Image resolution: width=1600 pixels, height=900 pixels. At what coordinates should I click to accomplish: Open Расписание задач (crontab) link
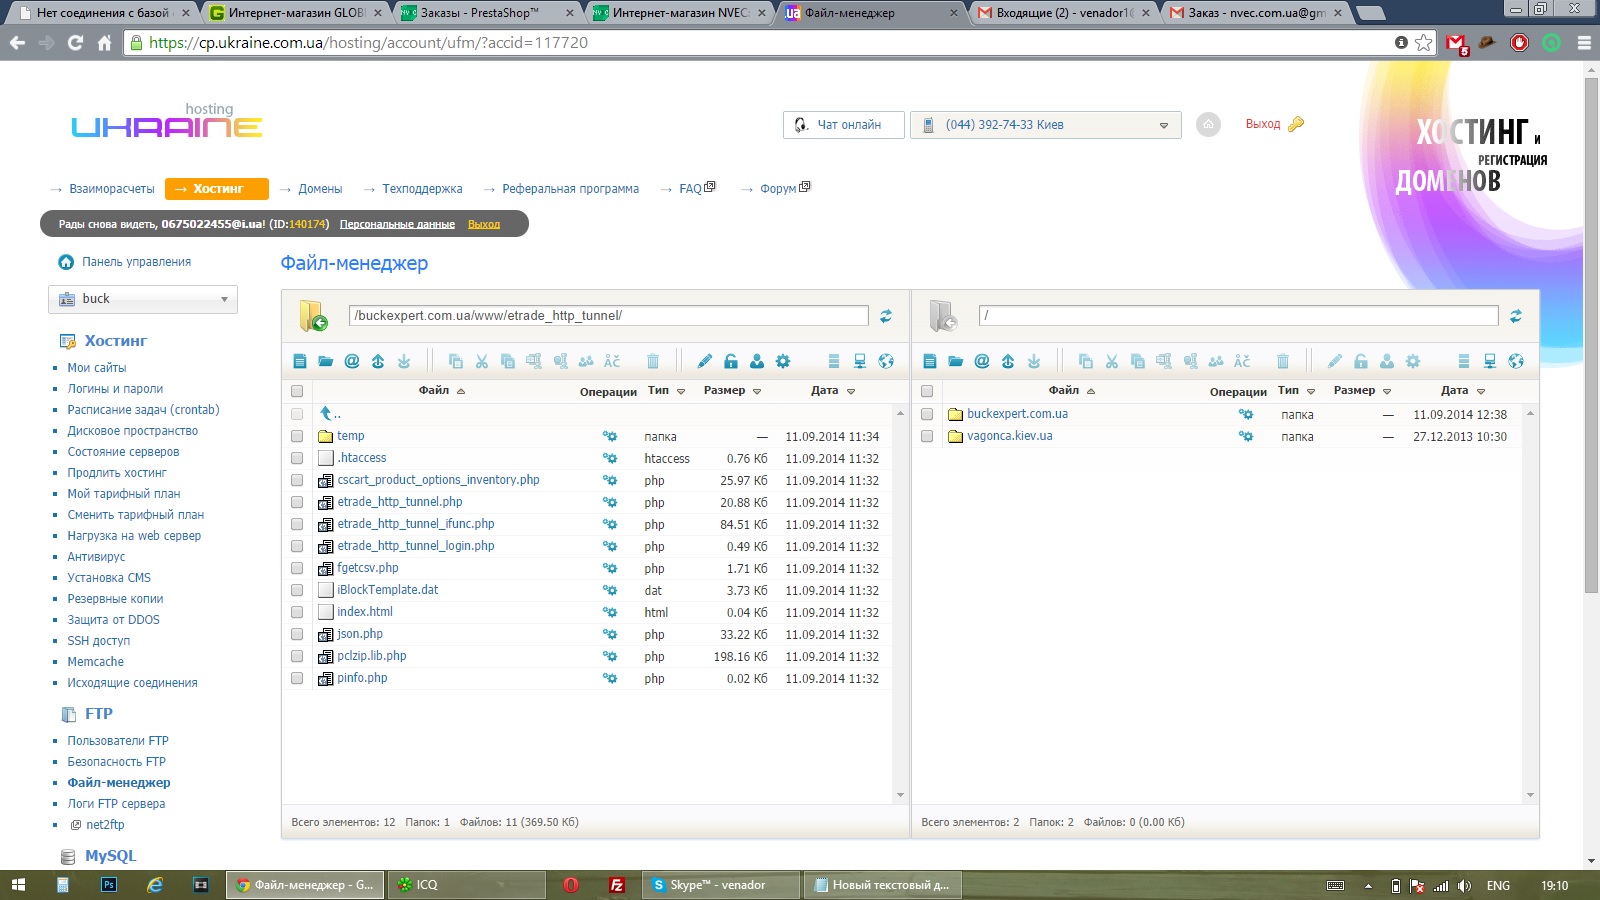click(143, 410)
